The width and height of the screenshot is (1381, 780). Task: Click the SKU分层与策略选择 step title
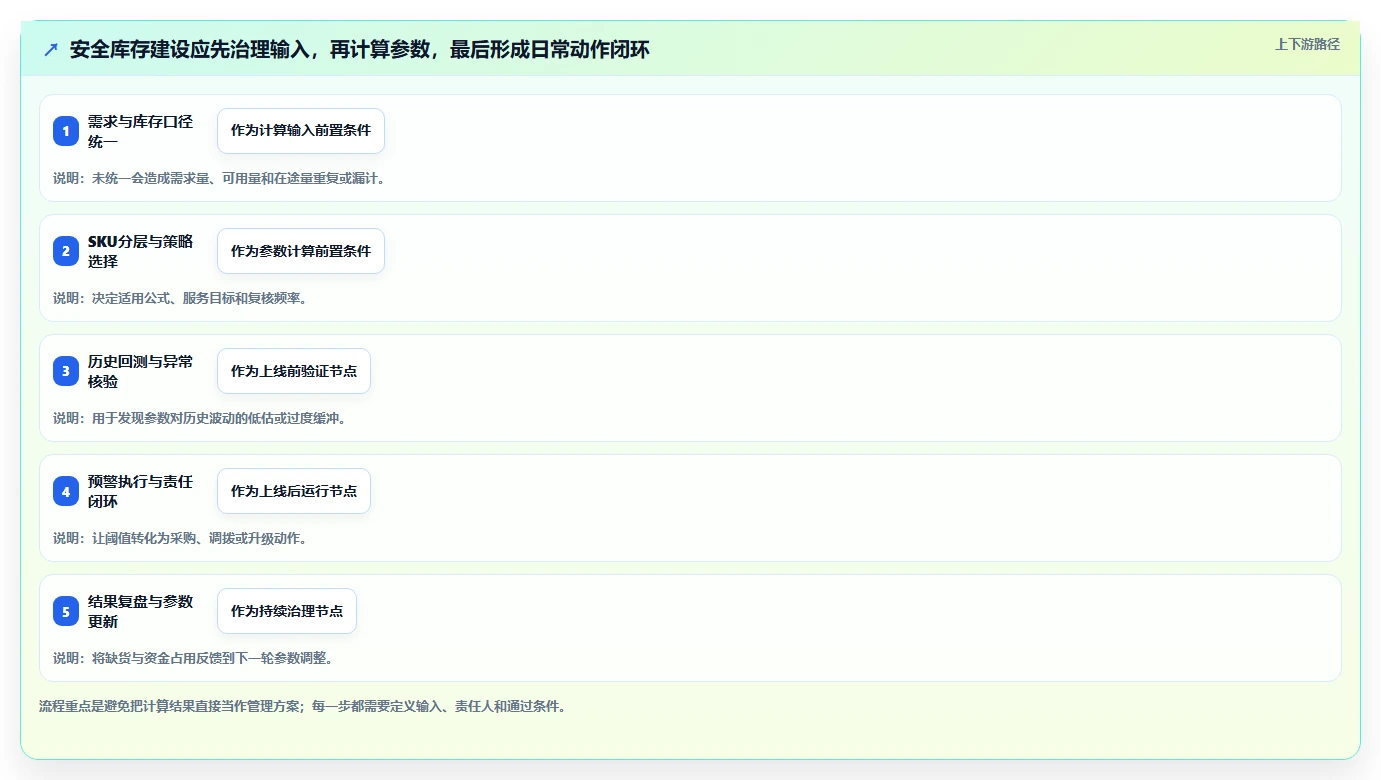141,251
